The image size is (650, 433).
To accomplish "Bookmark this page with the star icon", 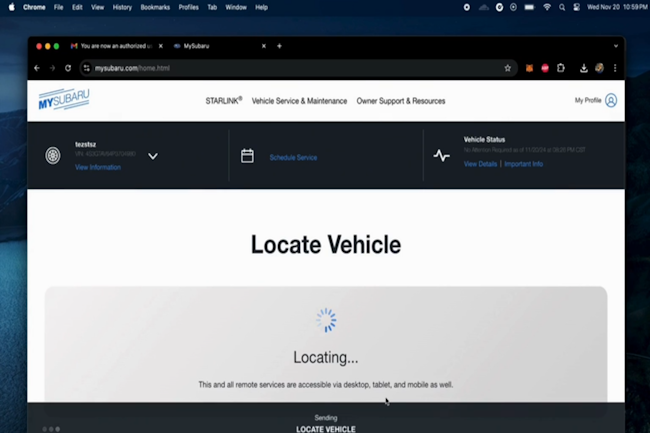I will tap(507, 68).
